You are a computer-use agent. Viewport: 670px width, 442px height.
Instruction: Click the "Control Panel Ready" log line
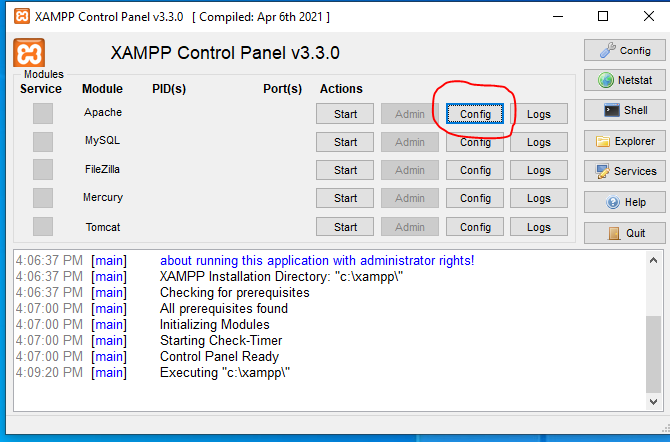click(x=219, y=357)
